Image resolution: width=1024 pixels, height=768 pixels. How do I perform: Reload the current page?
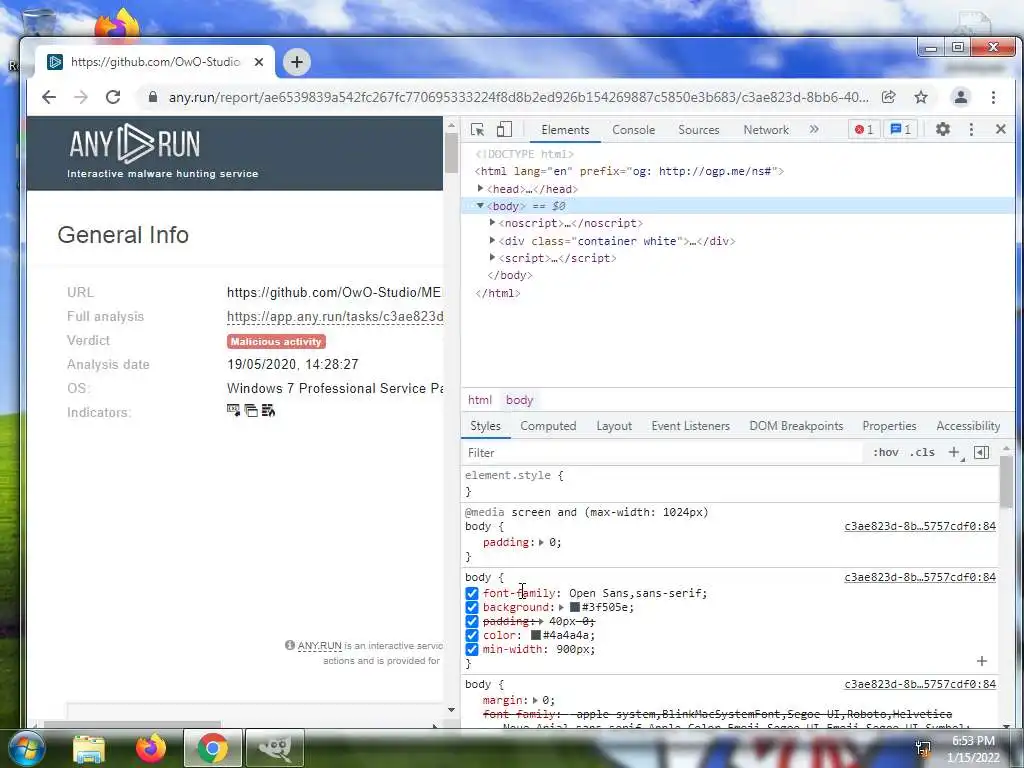pyautogui.click(x=113, y=97)
